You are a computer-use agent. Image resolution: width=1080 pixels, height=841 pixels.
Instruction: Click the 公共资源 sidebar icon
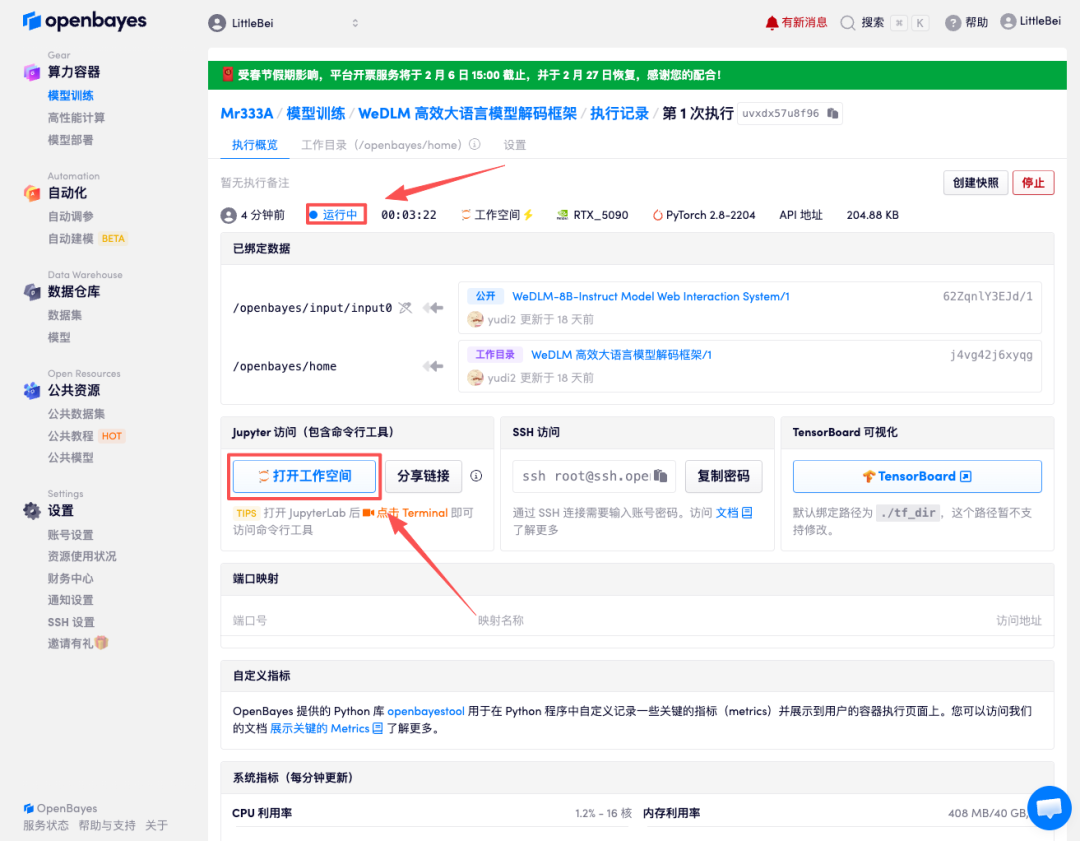(32, 390)
